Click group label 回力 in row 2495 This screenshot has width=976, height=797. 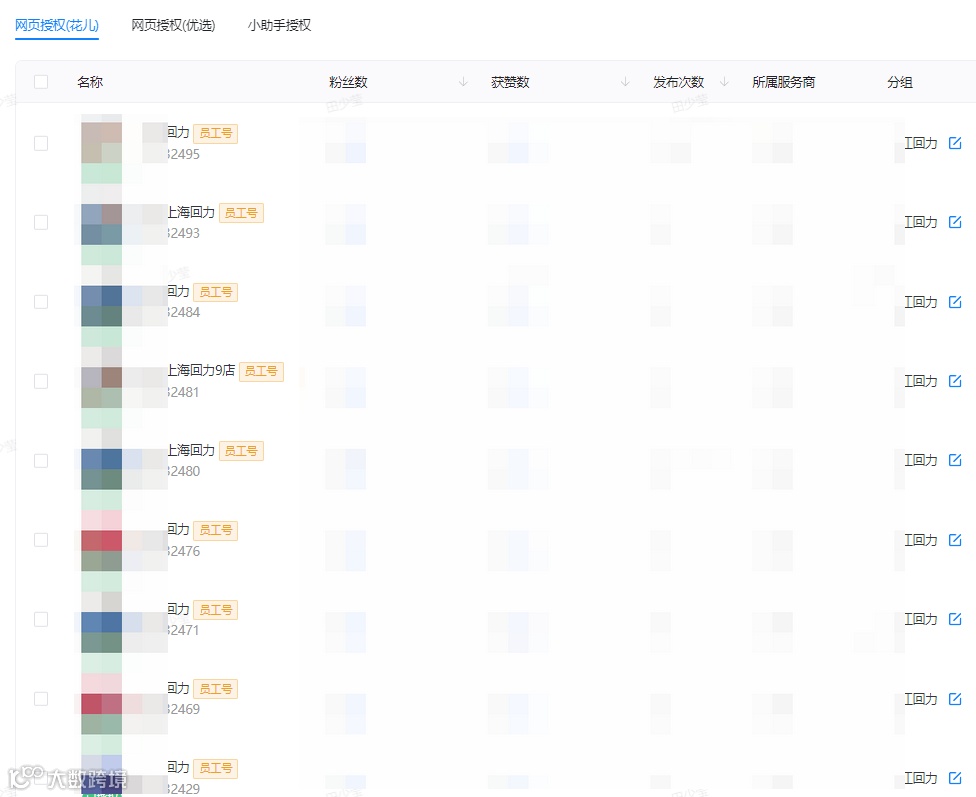[921, 143]
